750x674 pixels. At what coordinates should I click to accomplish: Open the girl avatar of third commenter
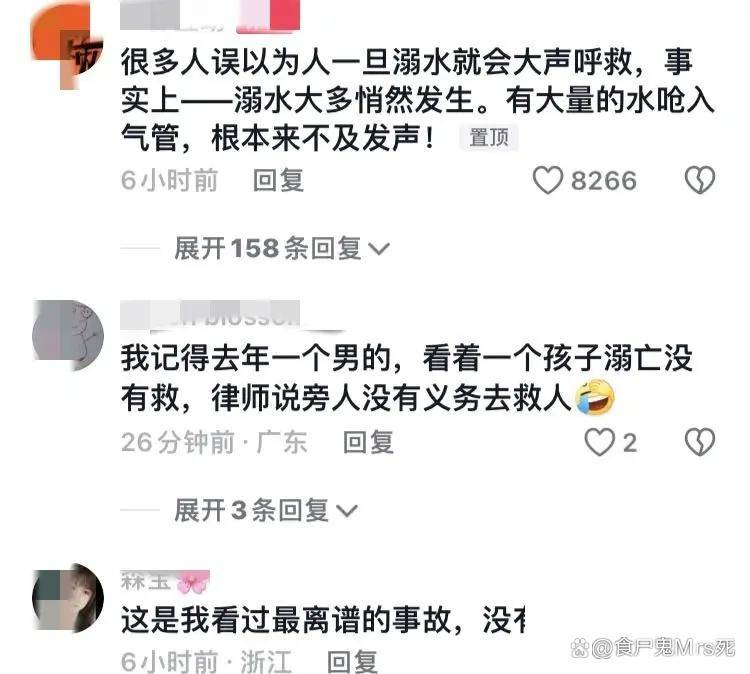[x=68, y=598]
